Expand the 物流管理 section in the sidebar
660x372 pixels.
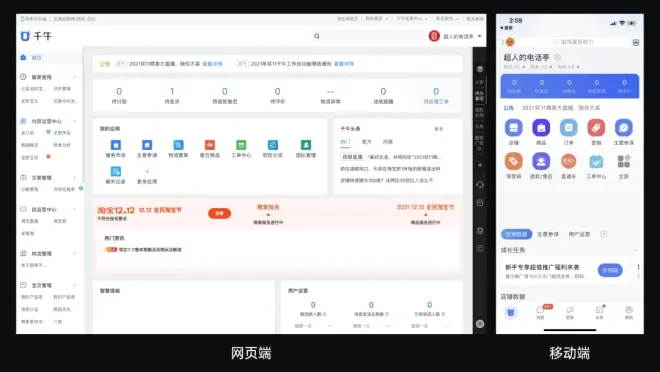[75, 253]
